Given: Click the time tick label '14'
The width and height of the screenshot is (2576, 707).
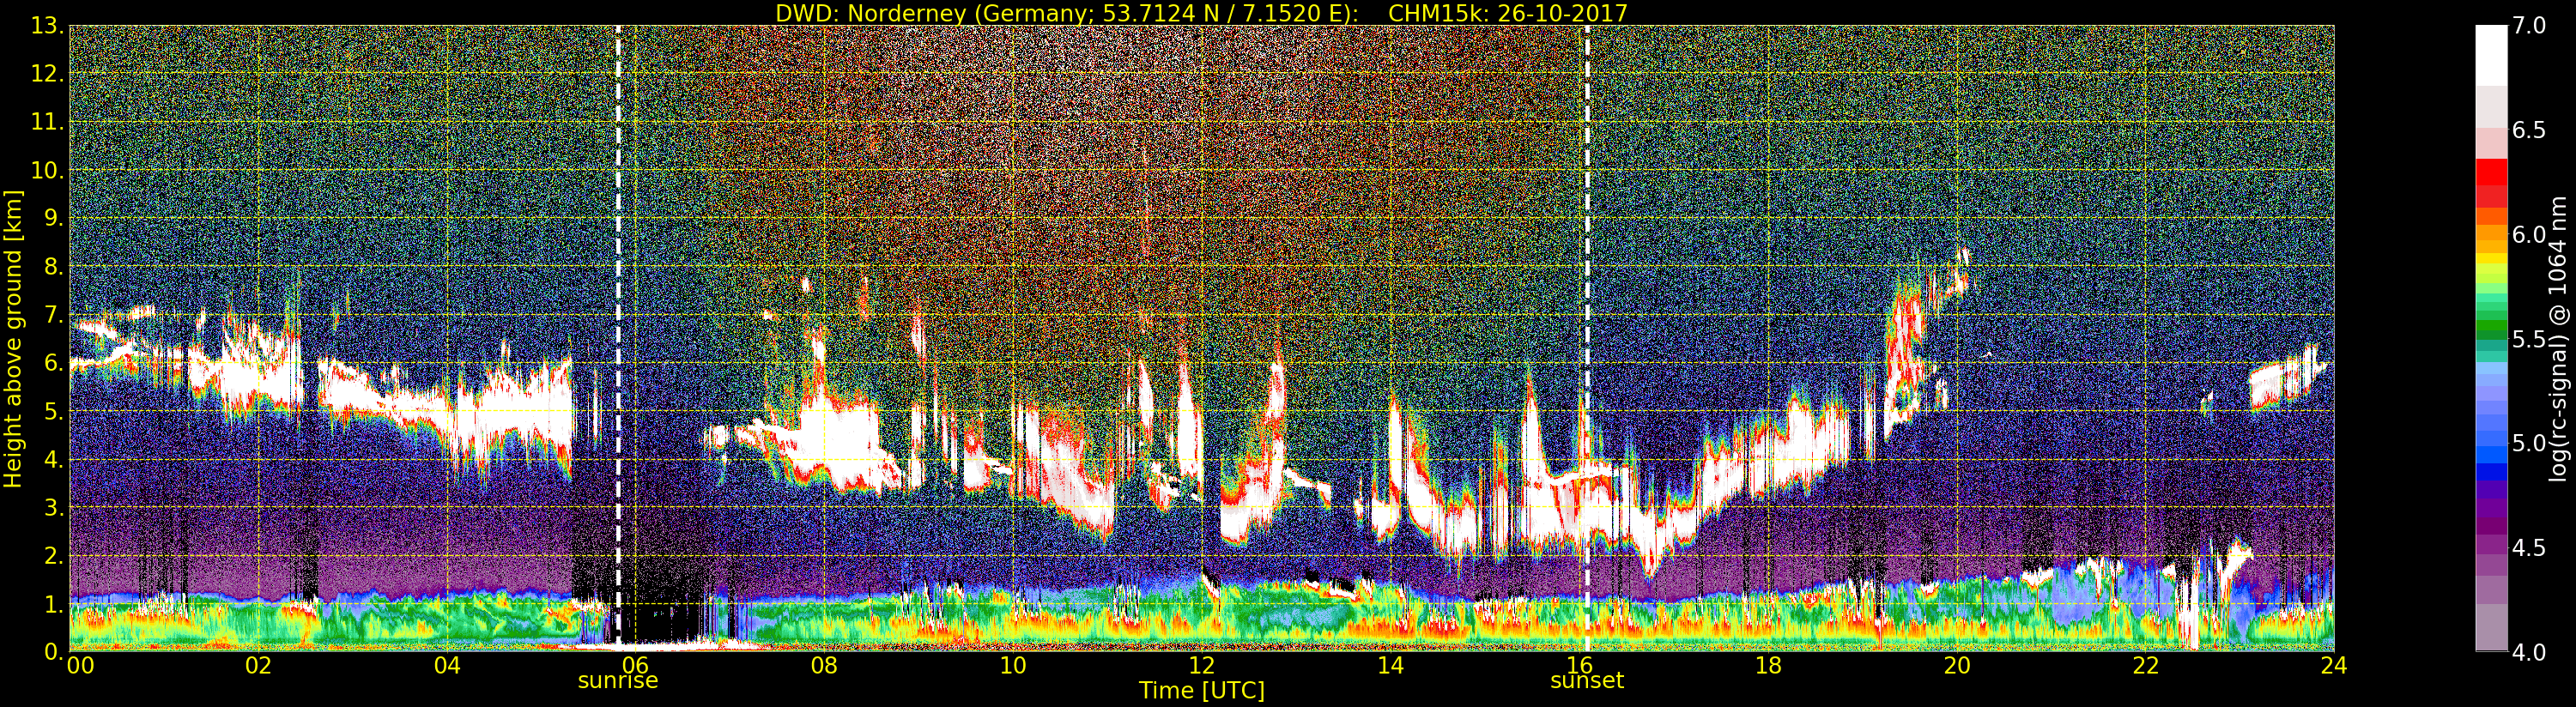Looking at the screenshot, I should coord(1390,666).
